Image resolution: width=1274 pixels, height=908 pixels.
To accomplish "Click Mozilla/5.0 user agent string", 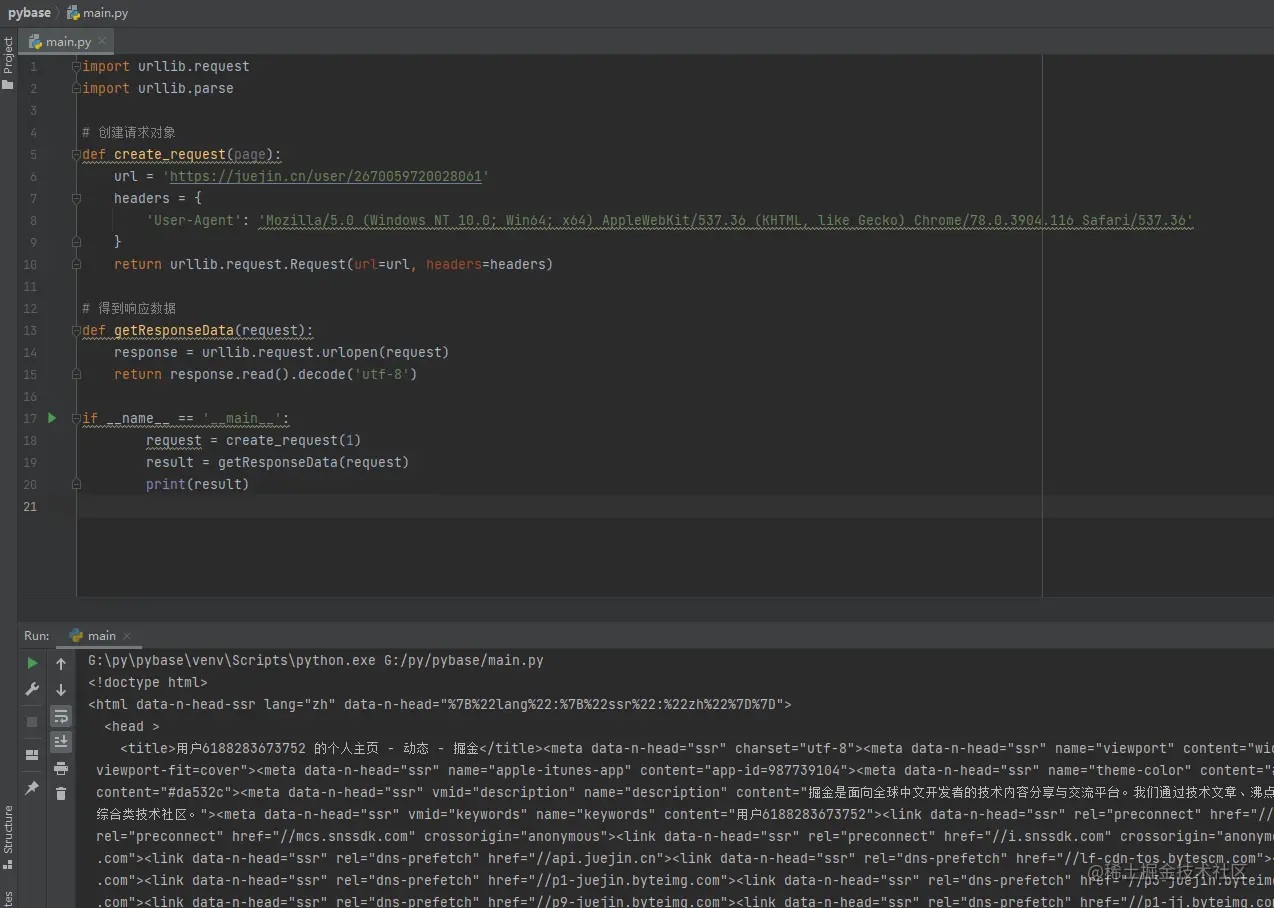I will (x=726, y=220).
